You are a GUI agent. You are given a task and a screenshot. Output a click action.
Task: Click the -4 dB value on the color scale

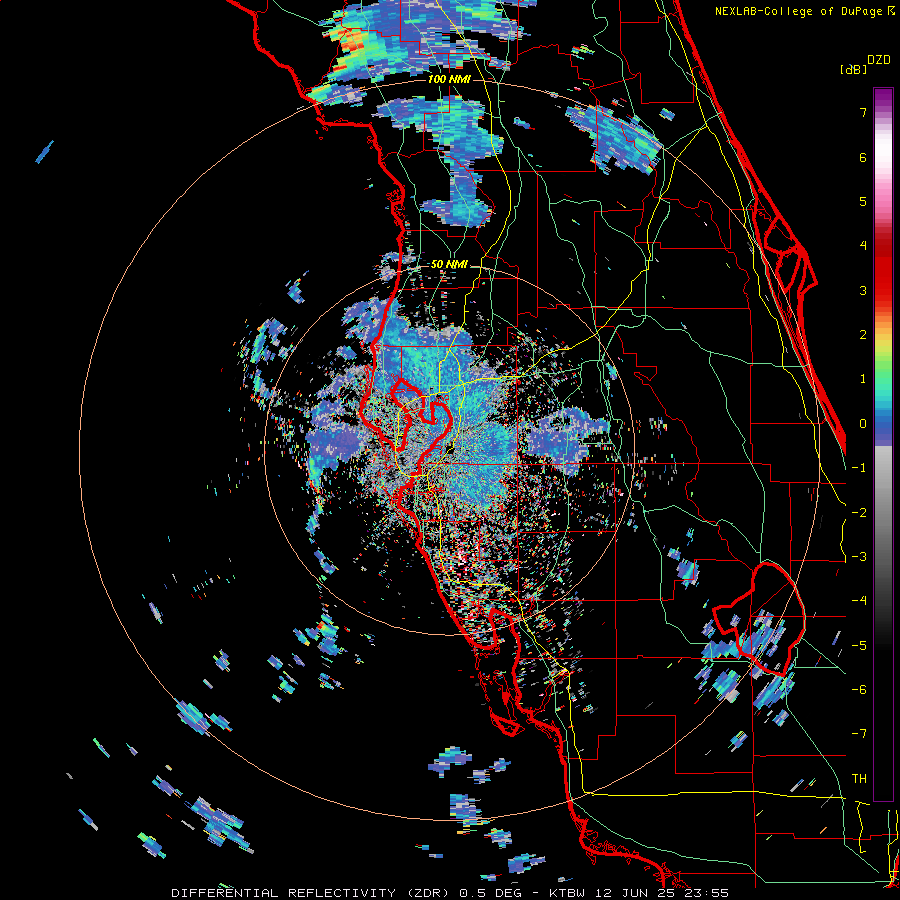[x=859, y=601]
